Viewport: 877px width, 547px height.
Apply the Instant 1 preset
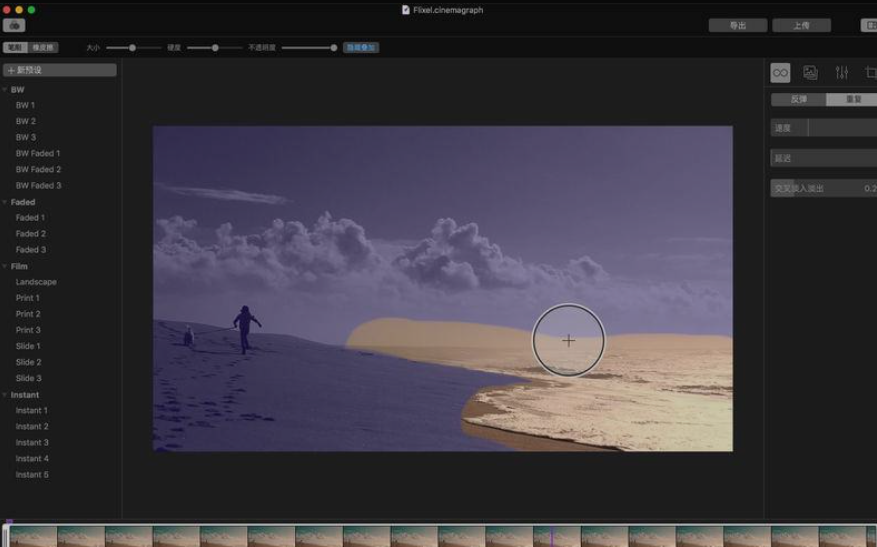(31, 411)
